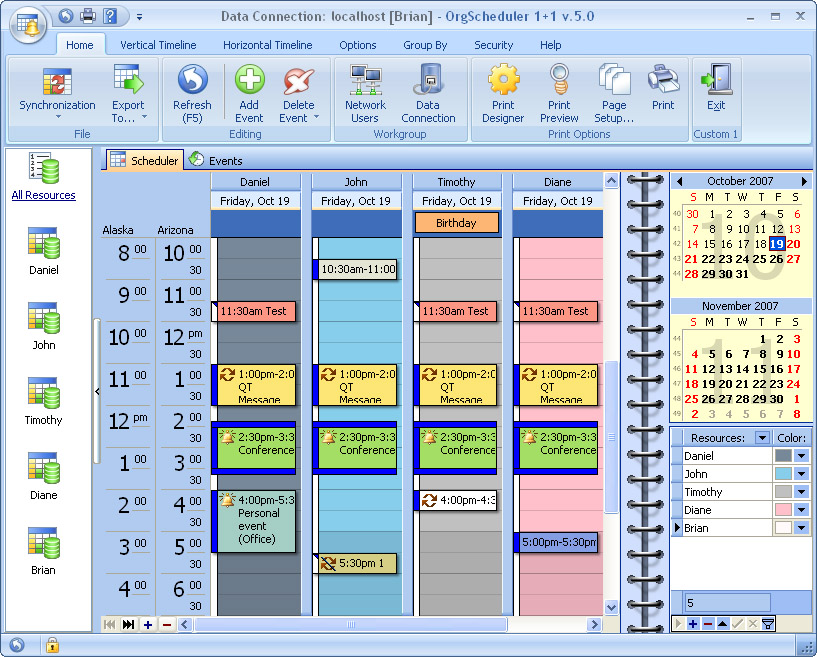The height and width of the screenshot is (657, 817).
Task: Open Daniel's color dropdown
Action: click(x=801, y=456)
